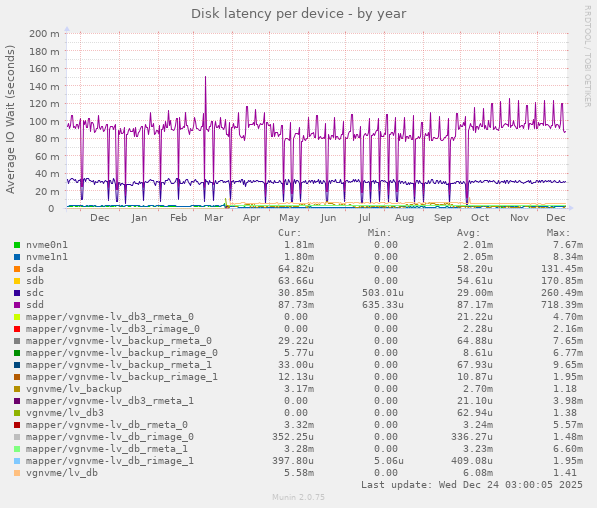Viewport: 597px width, 508px height.
Task: Click the mapper/vgnvme-lv_db_rmeta_1 label
Action: pyautogui.click(x=107, y=449)
